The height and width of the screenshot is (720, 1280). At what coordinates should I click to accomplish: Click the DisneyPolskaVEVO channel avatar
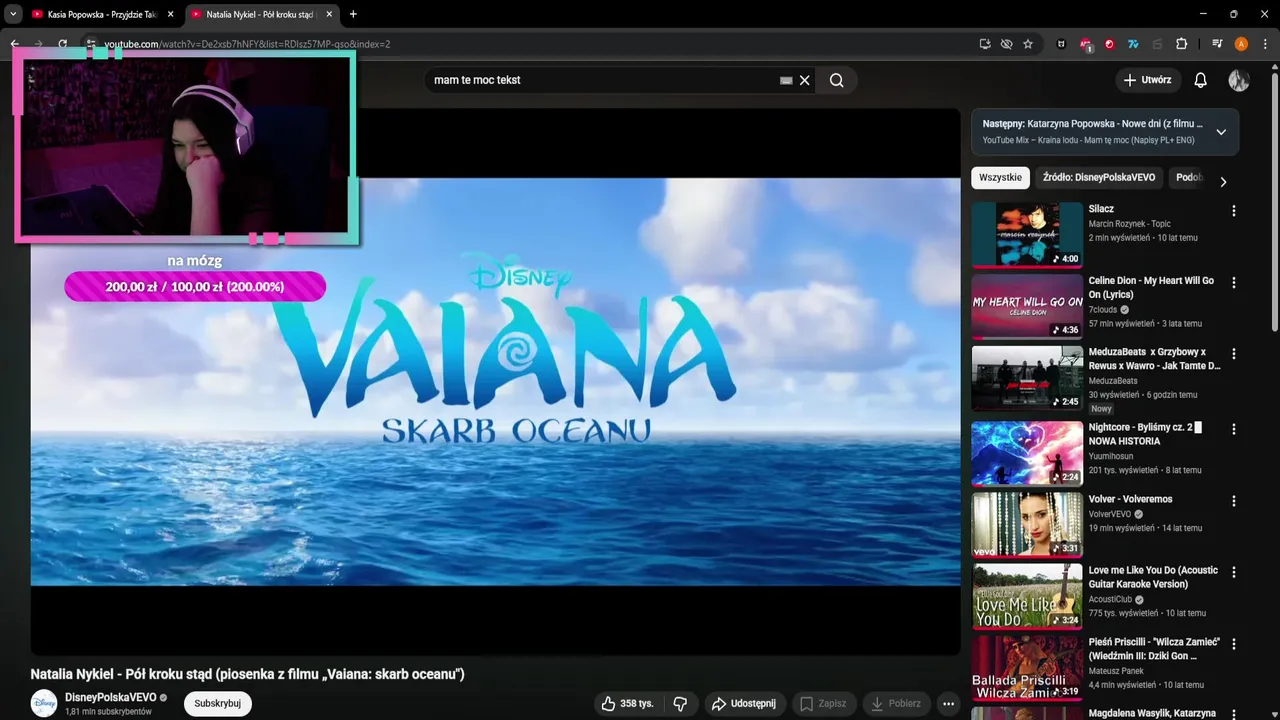pos(44,704)
